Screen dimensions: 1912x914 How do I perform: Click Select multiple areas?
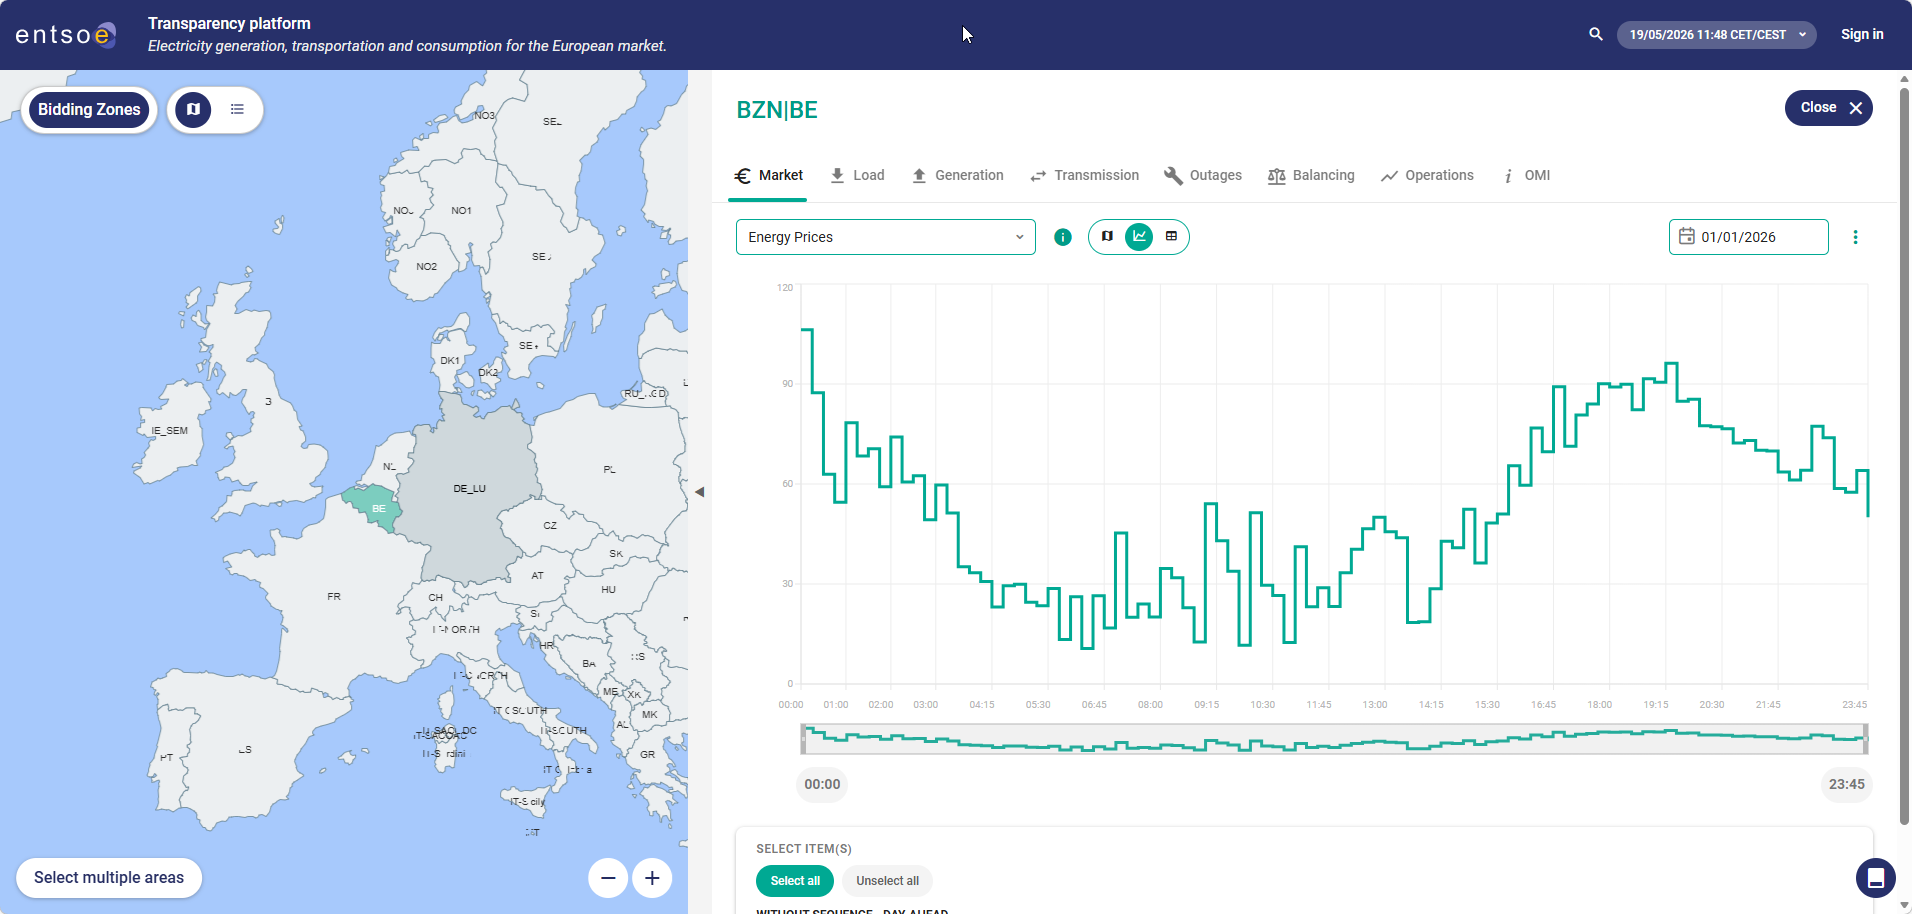[x=109, y=878]
